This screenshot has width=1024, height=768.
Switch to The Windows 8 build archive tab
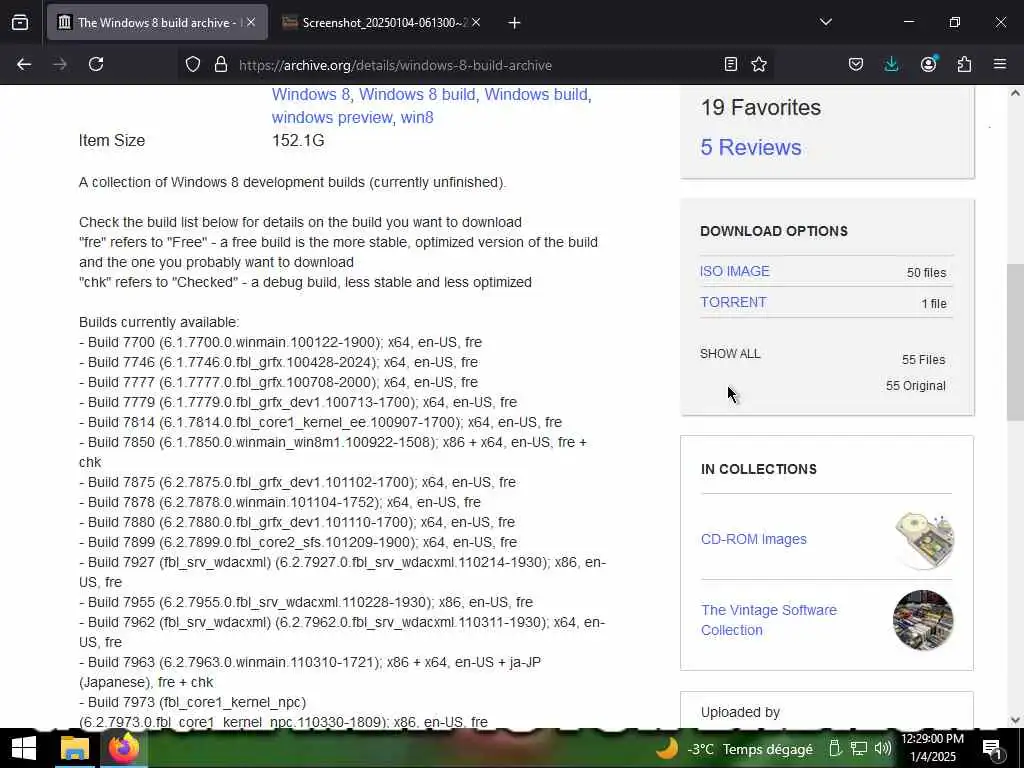point(157,23)
